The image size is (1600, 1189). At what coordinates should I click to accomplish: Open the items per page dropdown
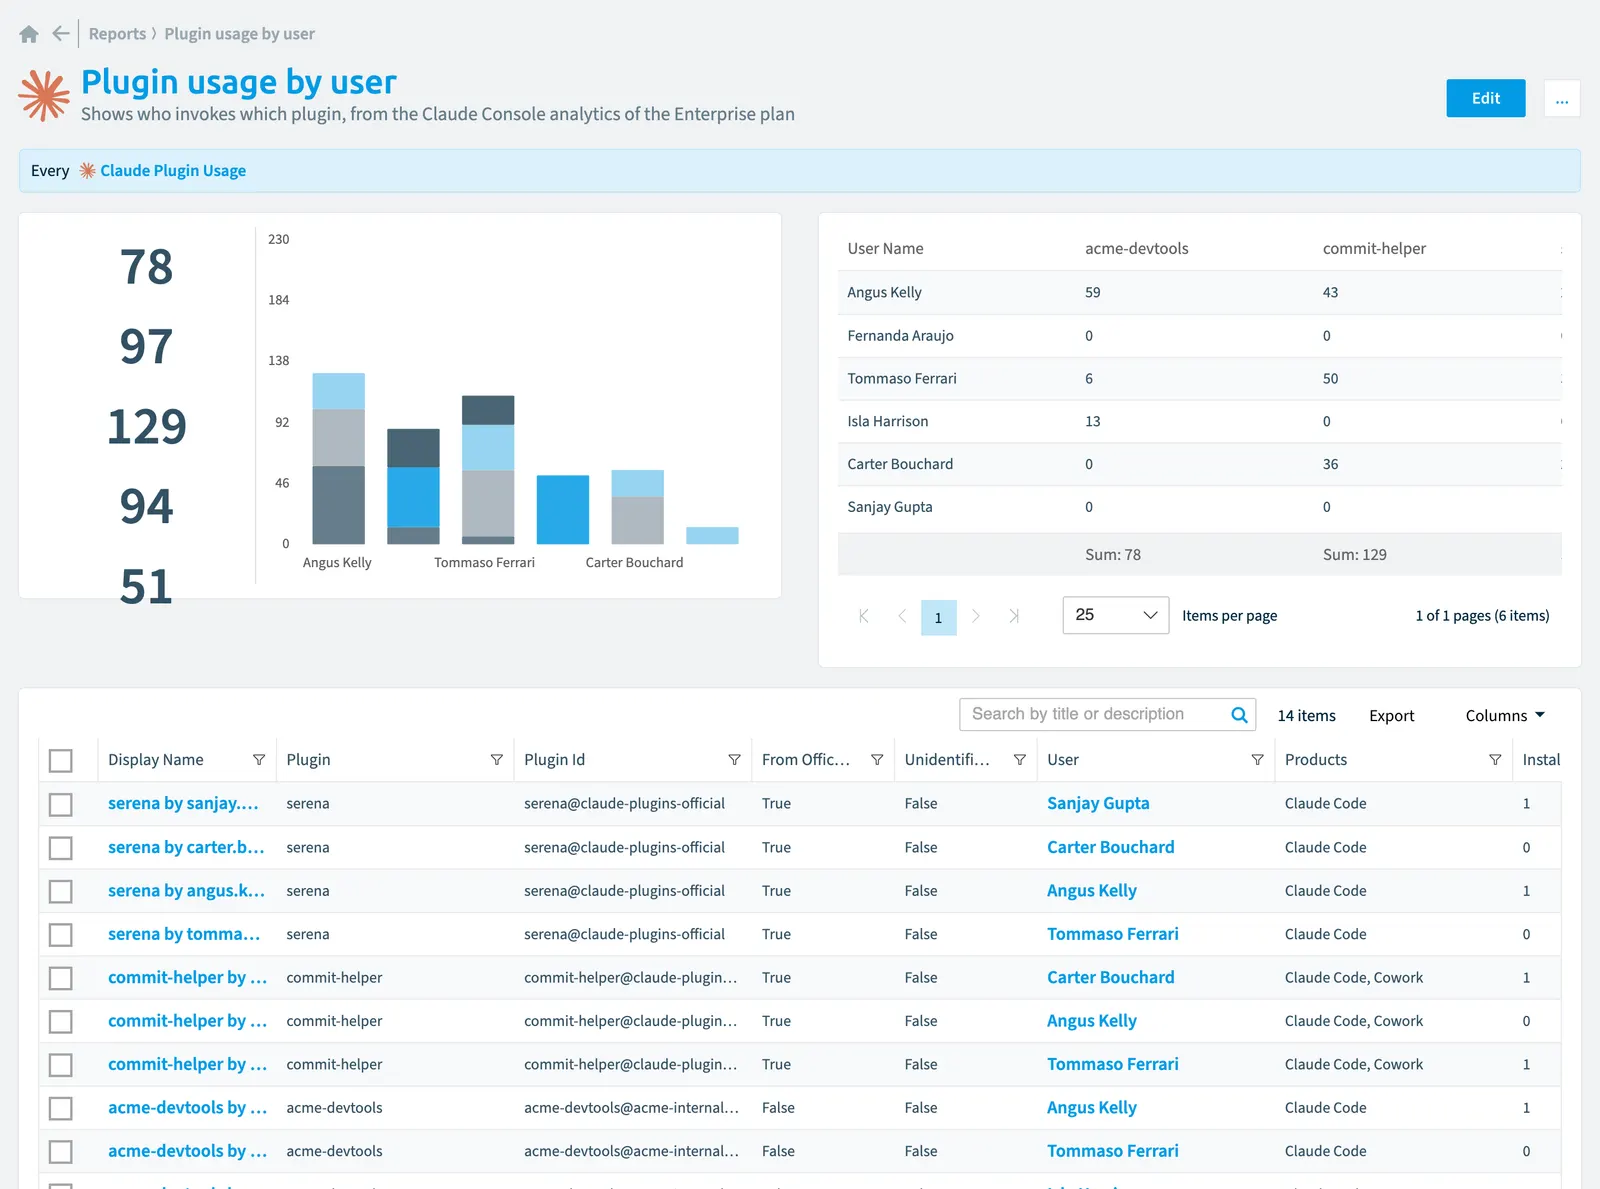1116,615
